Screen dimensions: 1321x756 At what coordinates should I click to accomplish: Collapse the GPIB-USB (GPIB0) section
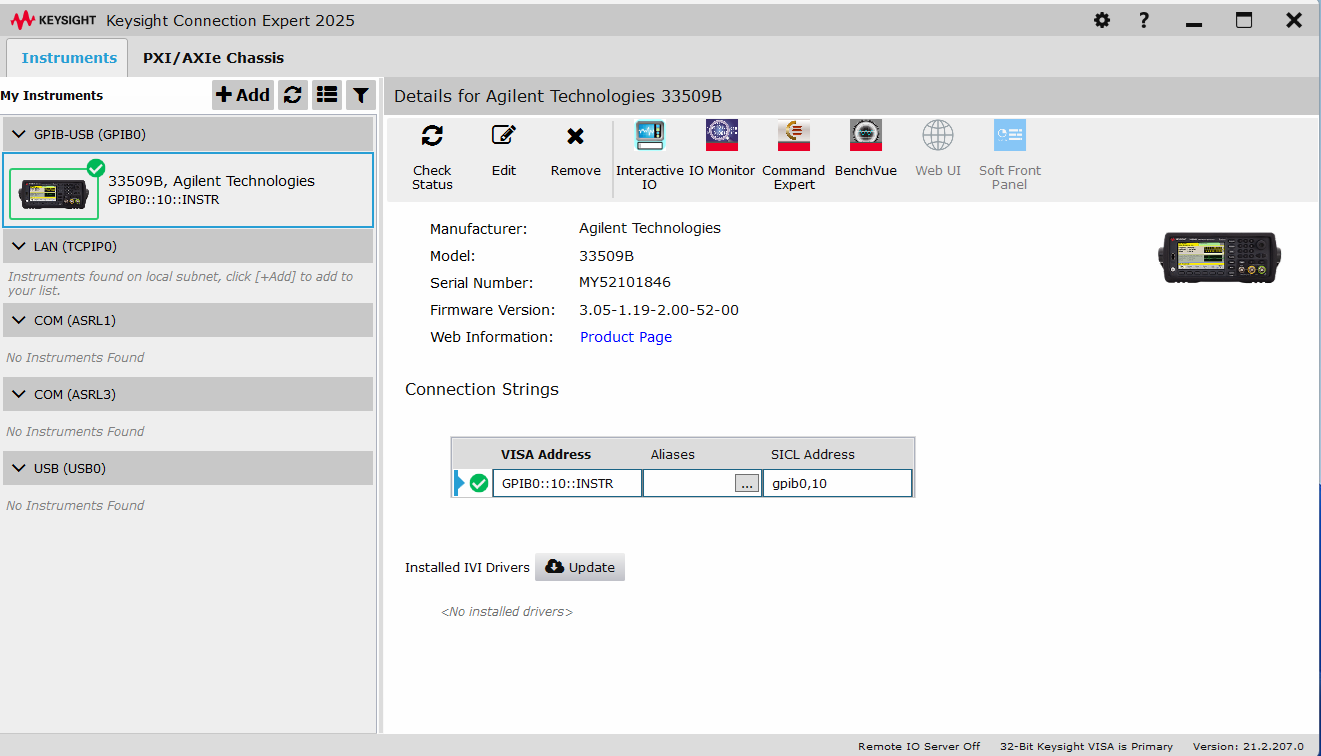20,134
